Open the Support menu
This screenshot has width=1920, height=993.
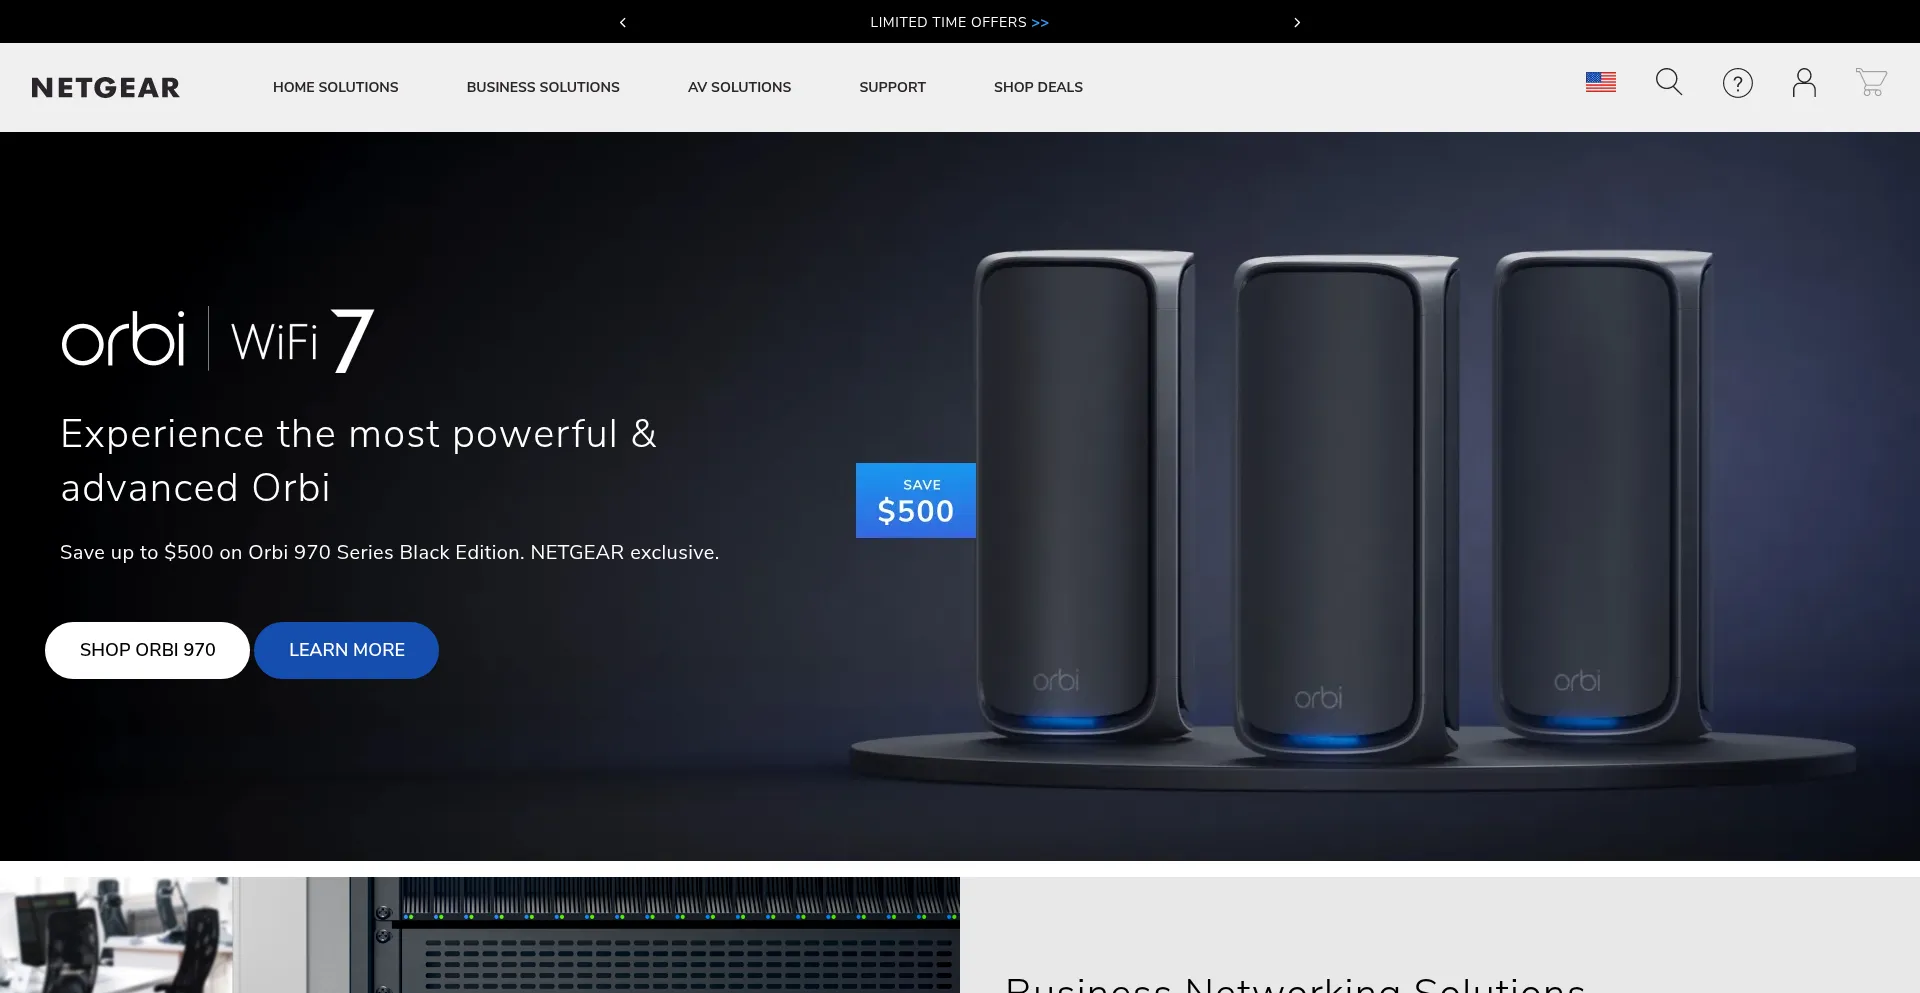[x=892, y=87]
